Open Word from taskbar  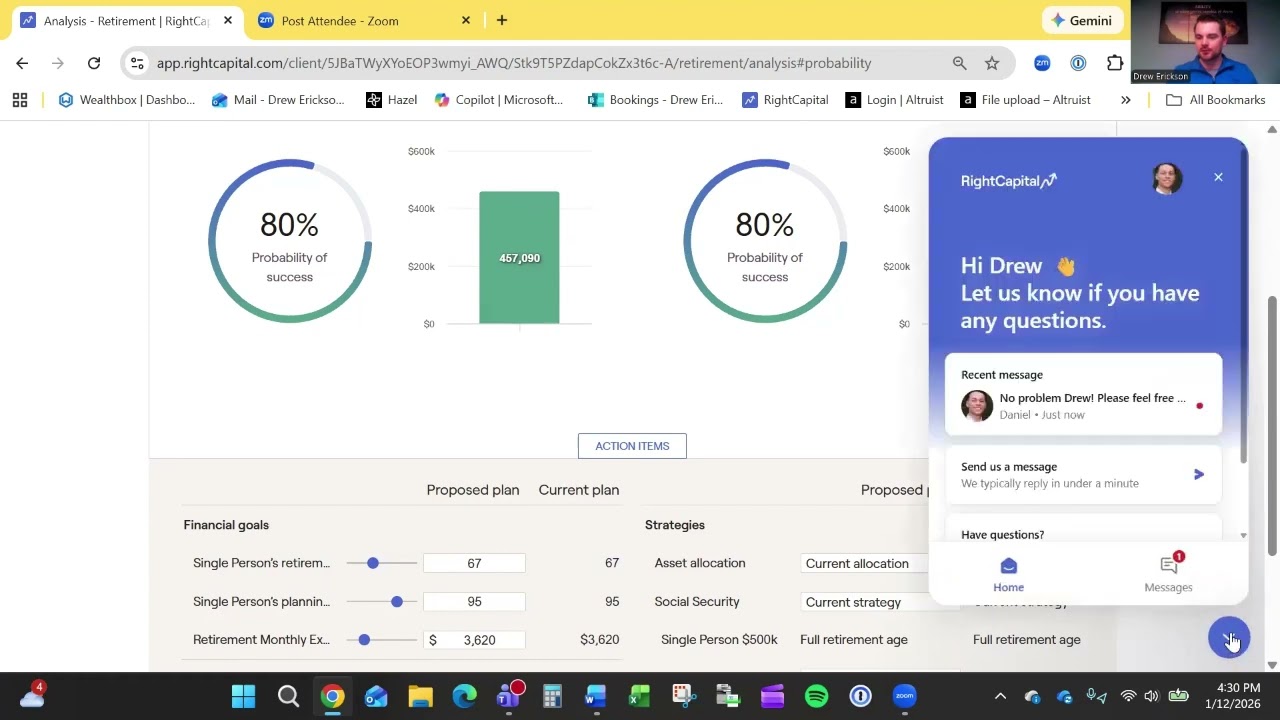pyautogui.click(x=596, y=696)
